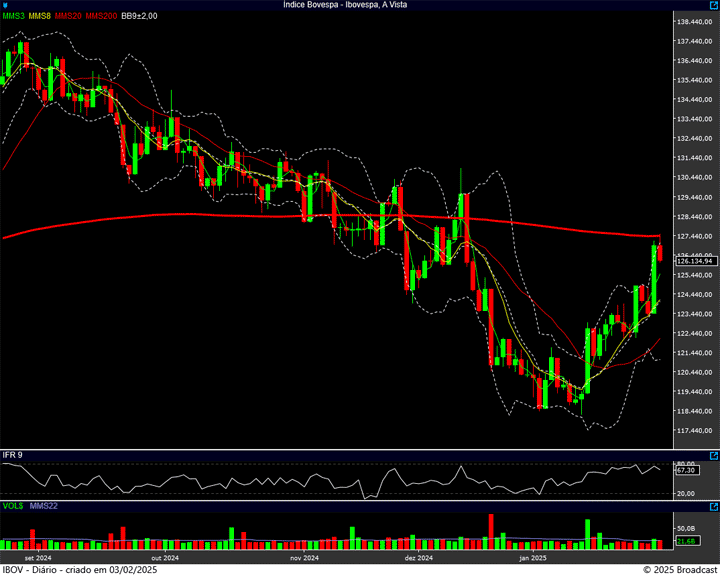
Task: Click the nov 2024 date label
Action: point(304,558)
